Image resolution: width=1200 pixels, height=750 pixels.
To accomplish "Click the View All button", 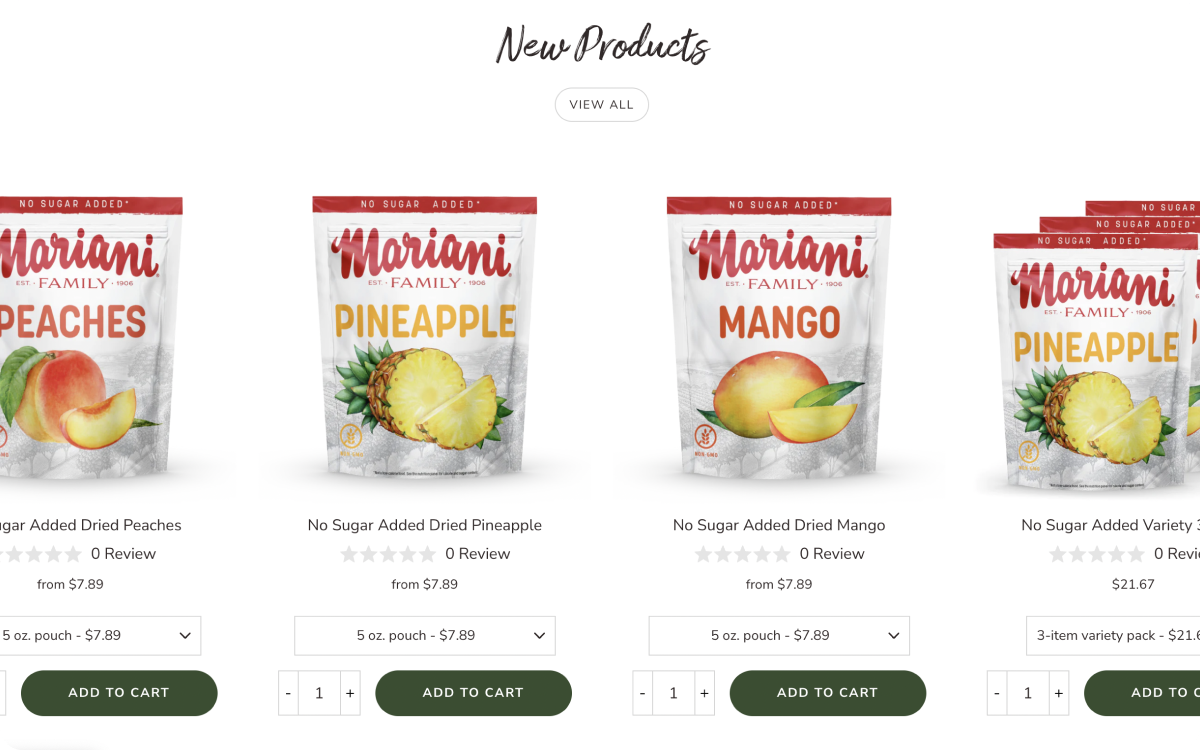I will point(601,104).
